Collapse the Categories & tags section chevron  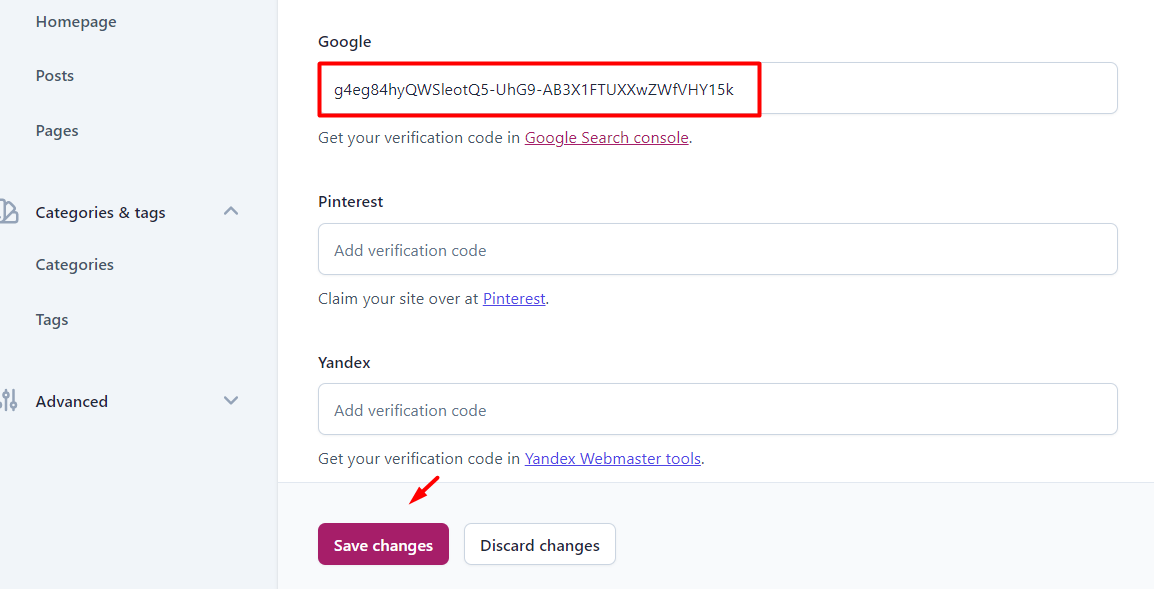pos(231,211)
